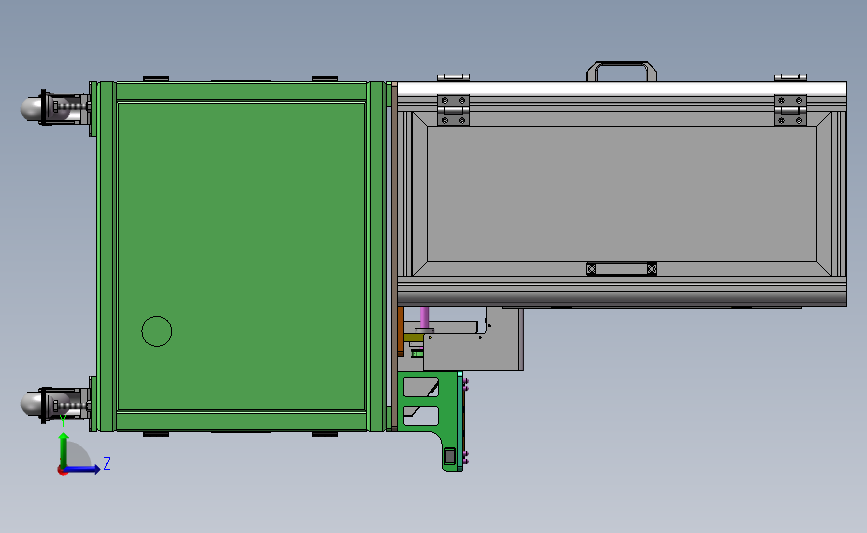867x533 pixels.
Task: Click the blue Z axis of the triad
Action: 83,469
